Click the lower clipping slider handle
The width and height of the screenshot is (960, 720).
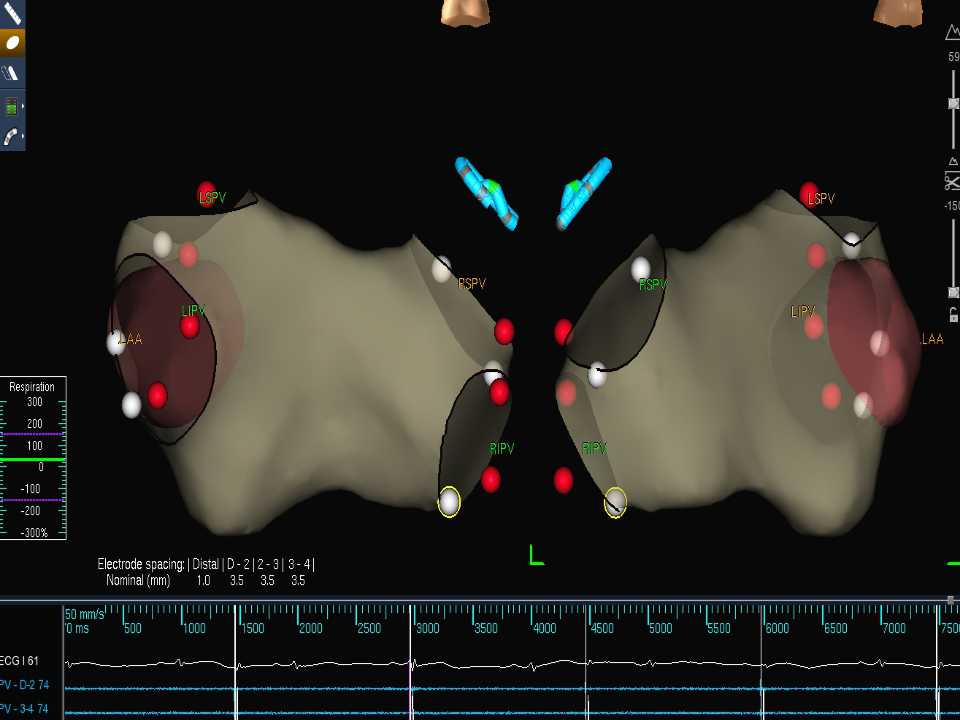[x=953, y=292]
